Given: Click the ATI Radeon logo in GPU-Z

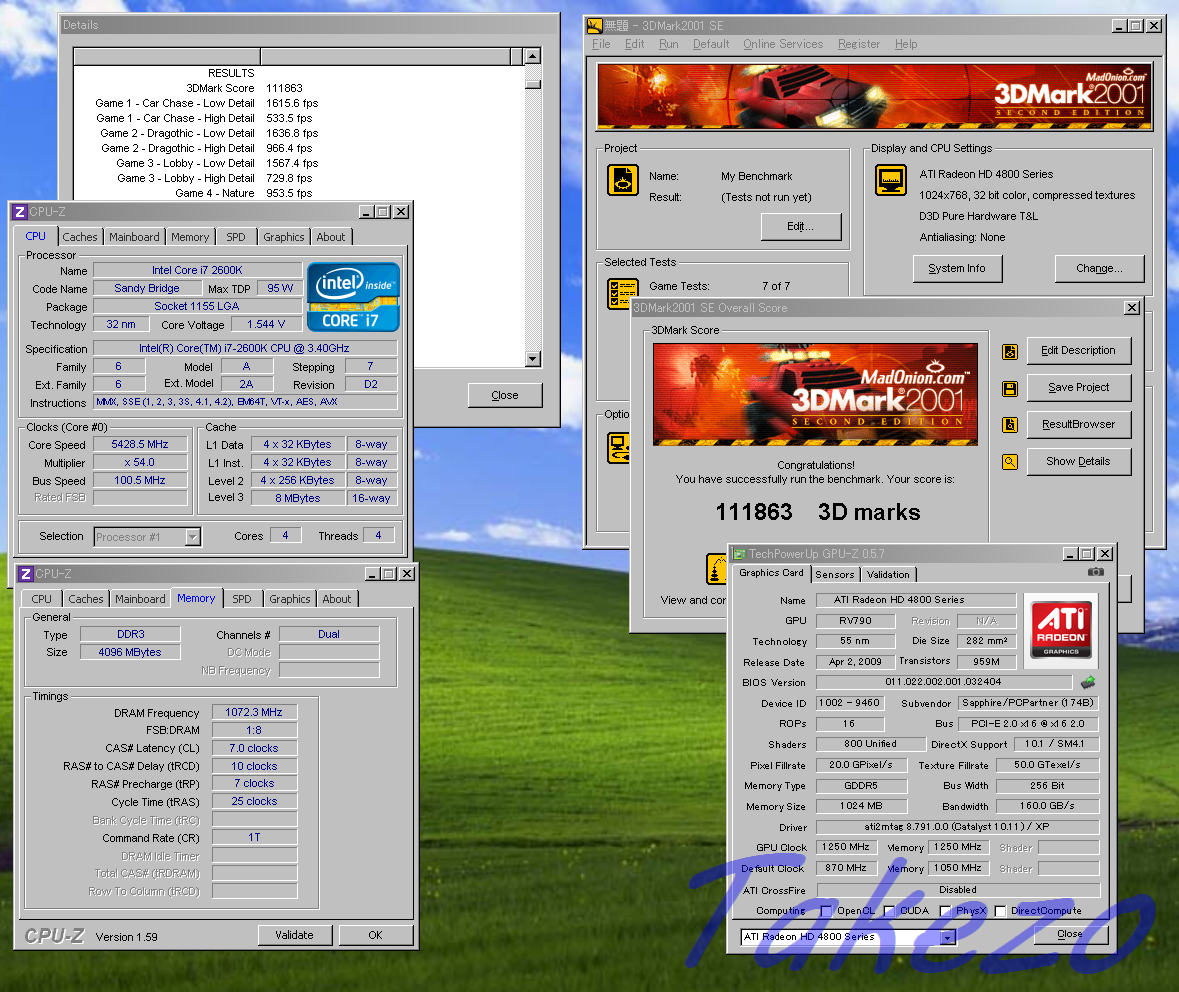Looking at the screenshot, I should (1061, 629).
